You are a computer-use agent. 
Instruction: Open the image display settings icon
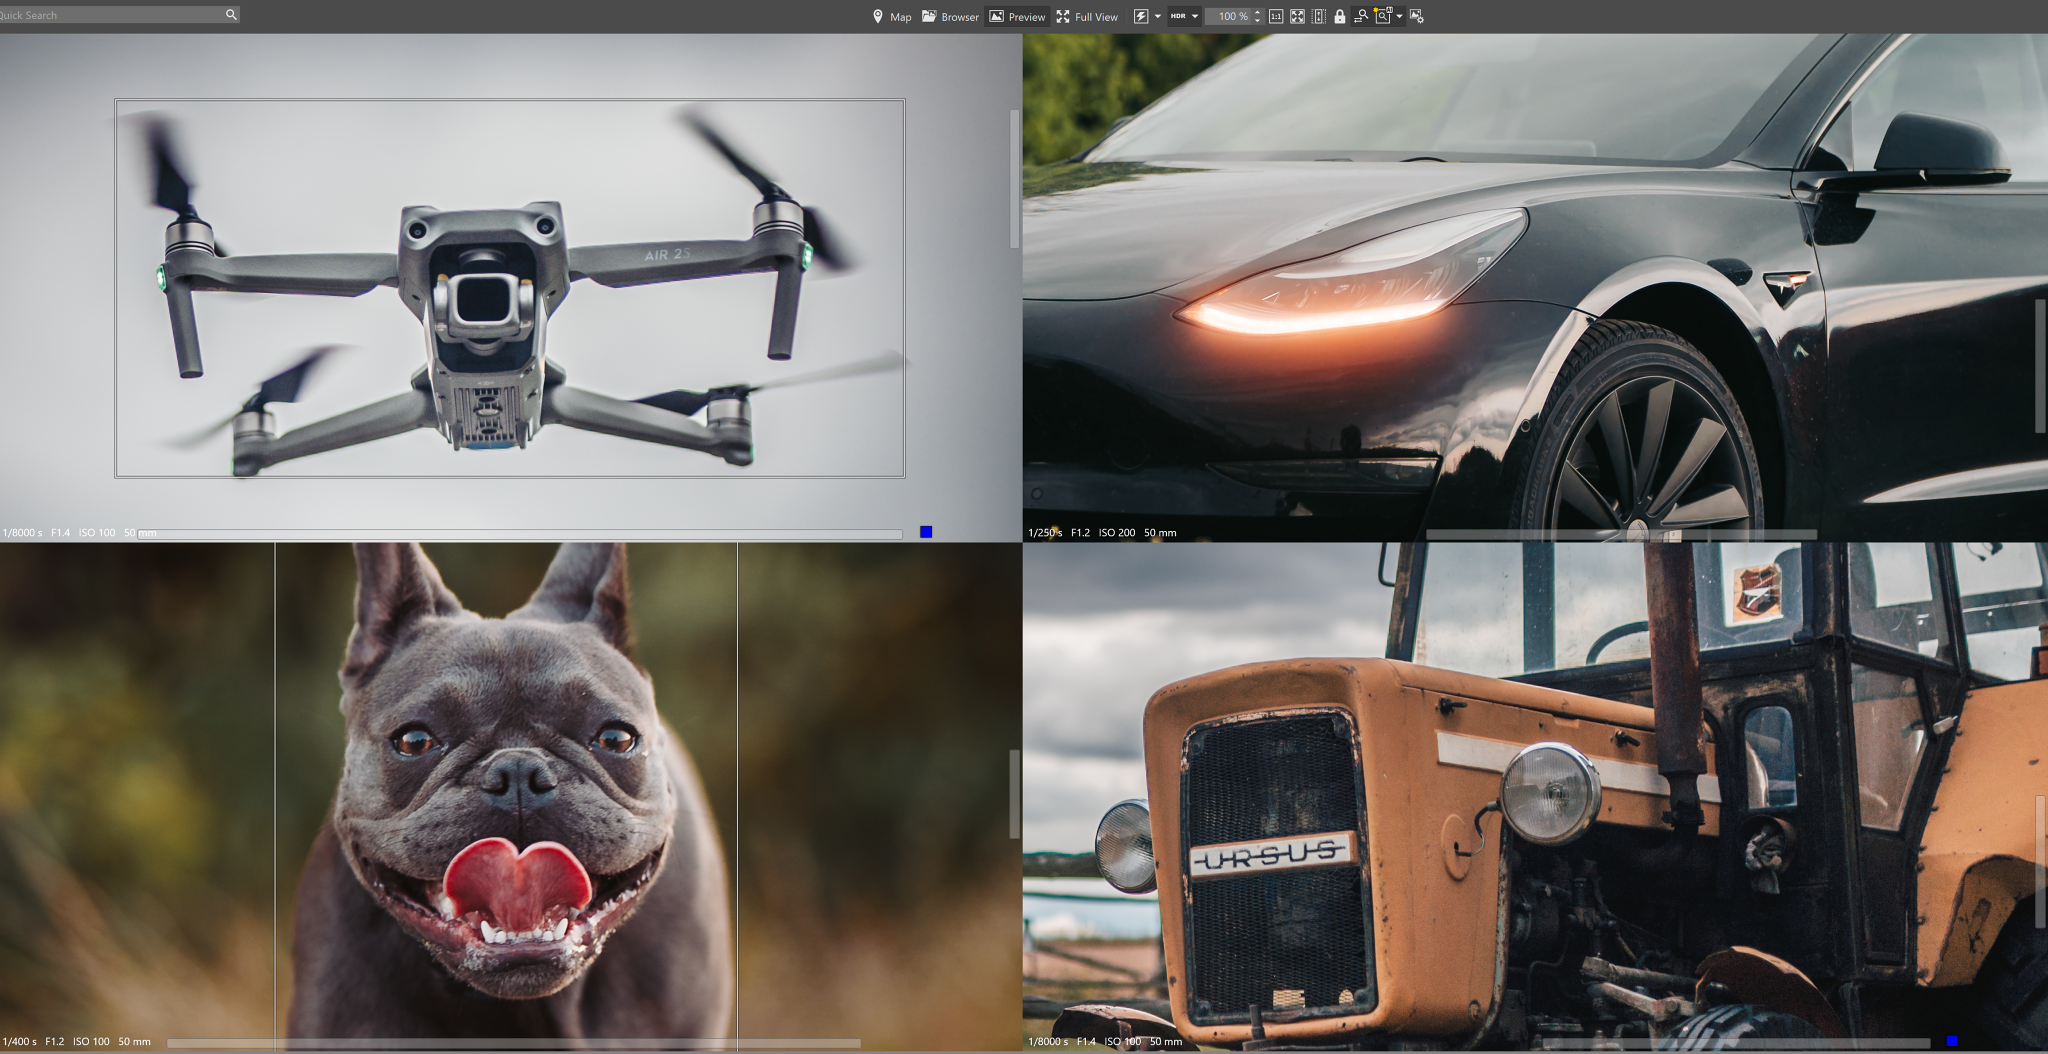[x=1416, y=16]
